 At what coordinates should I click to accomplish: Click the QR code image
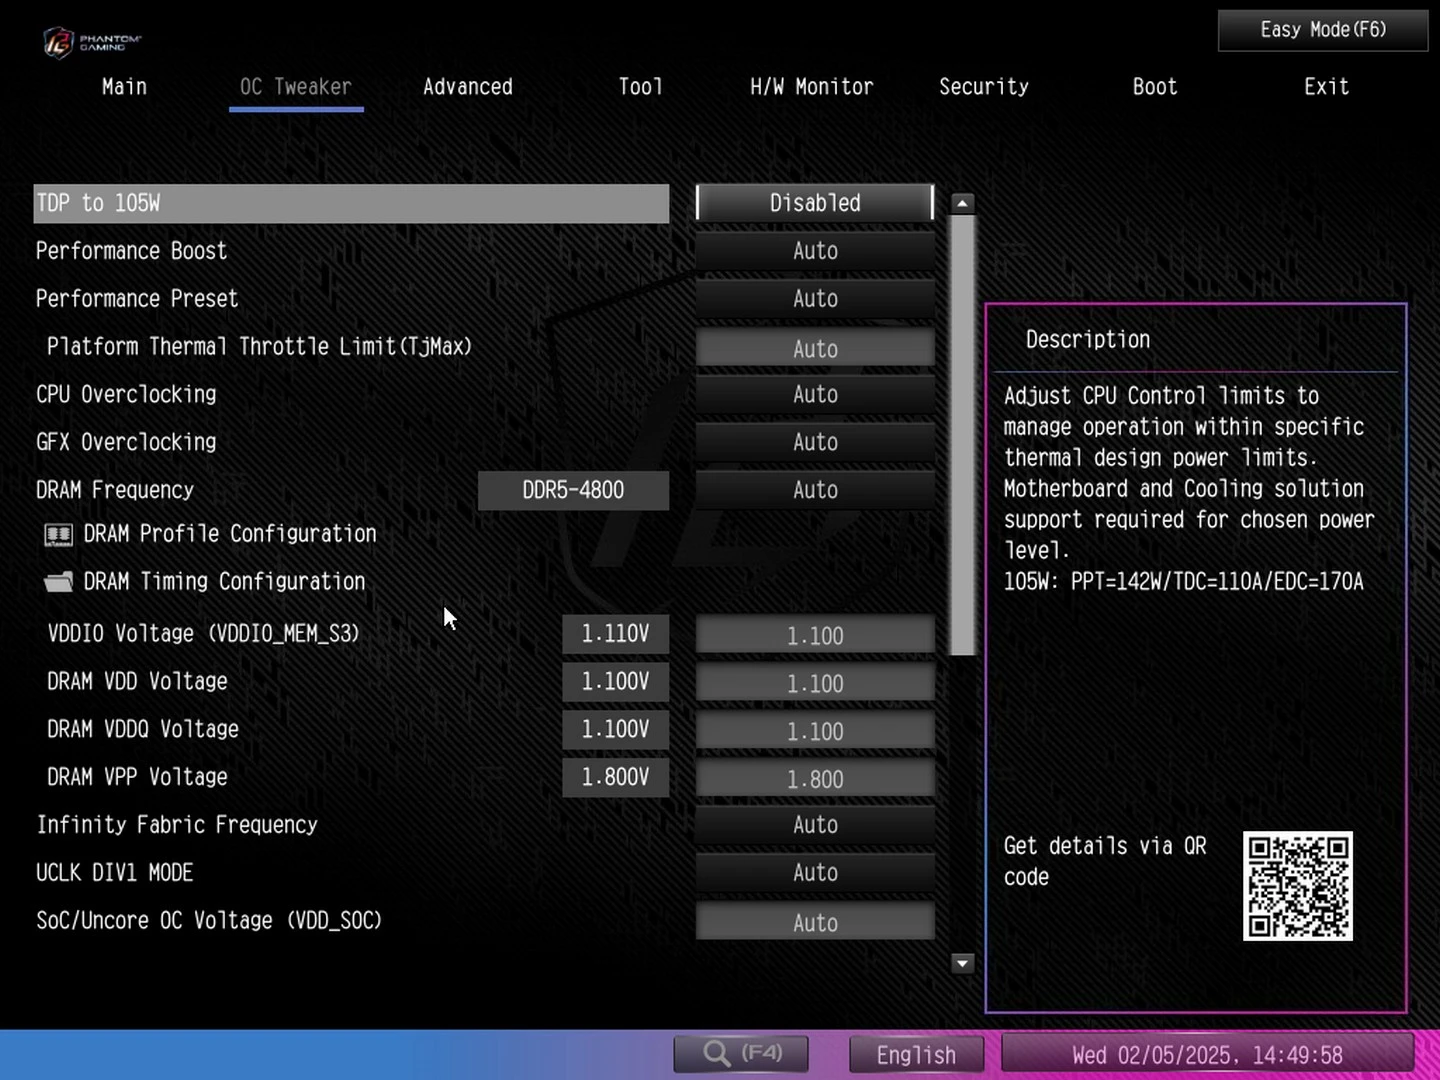pos(1297,886)
